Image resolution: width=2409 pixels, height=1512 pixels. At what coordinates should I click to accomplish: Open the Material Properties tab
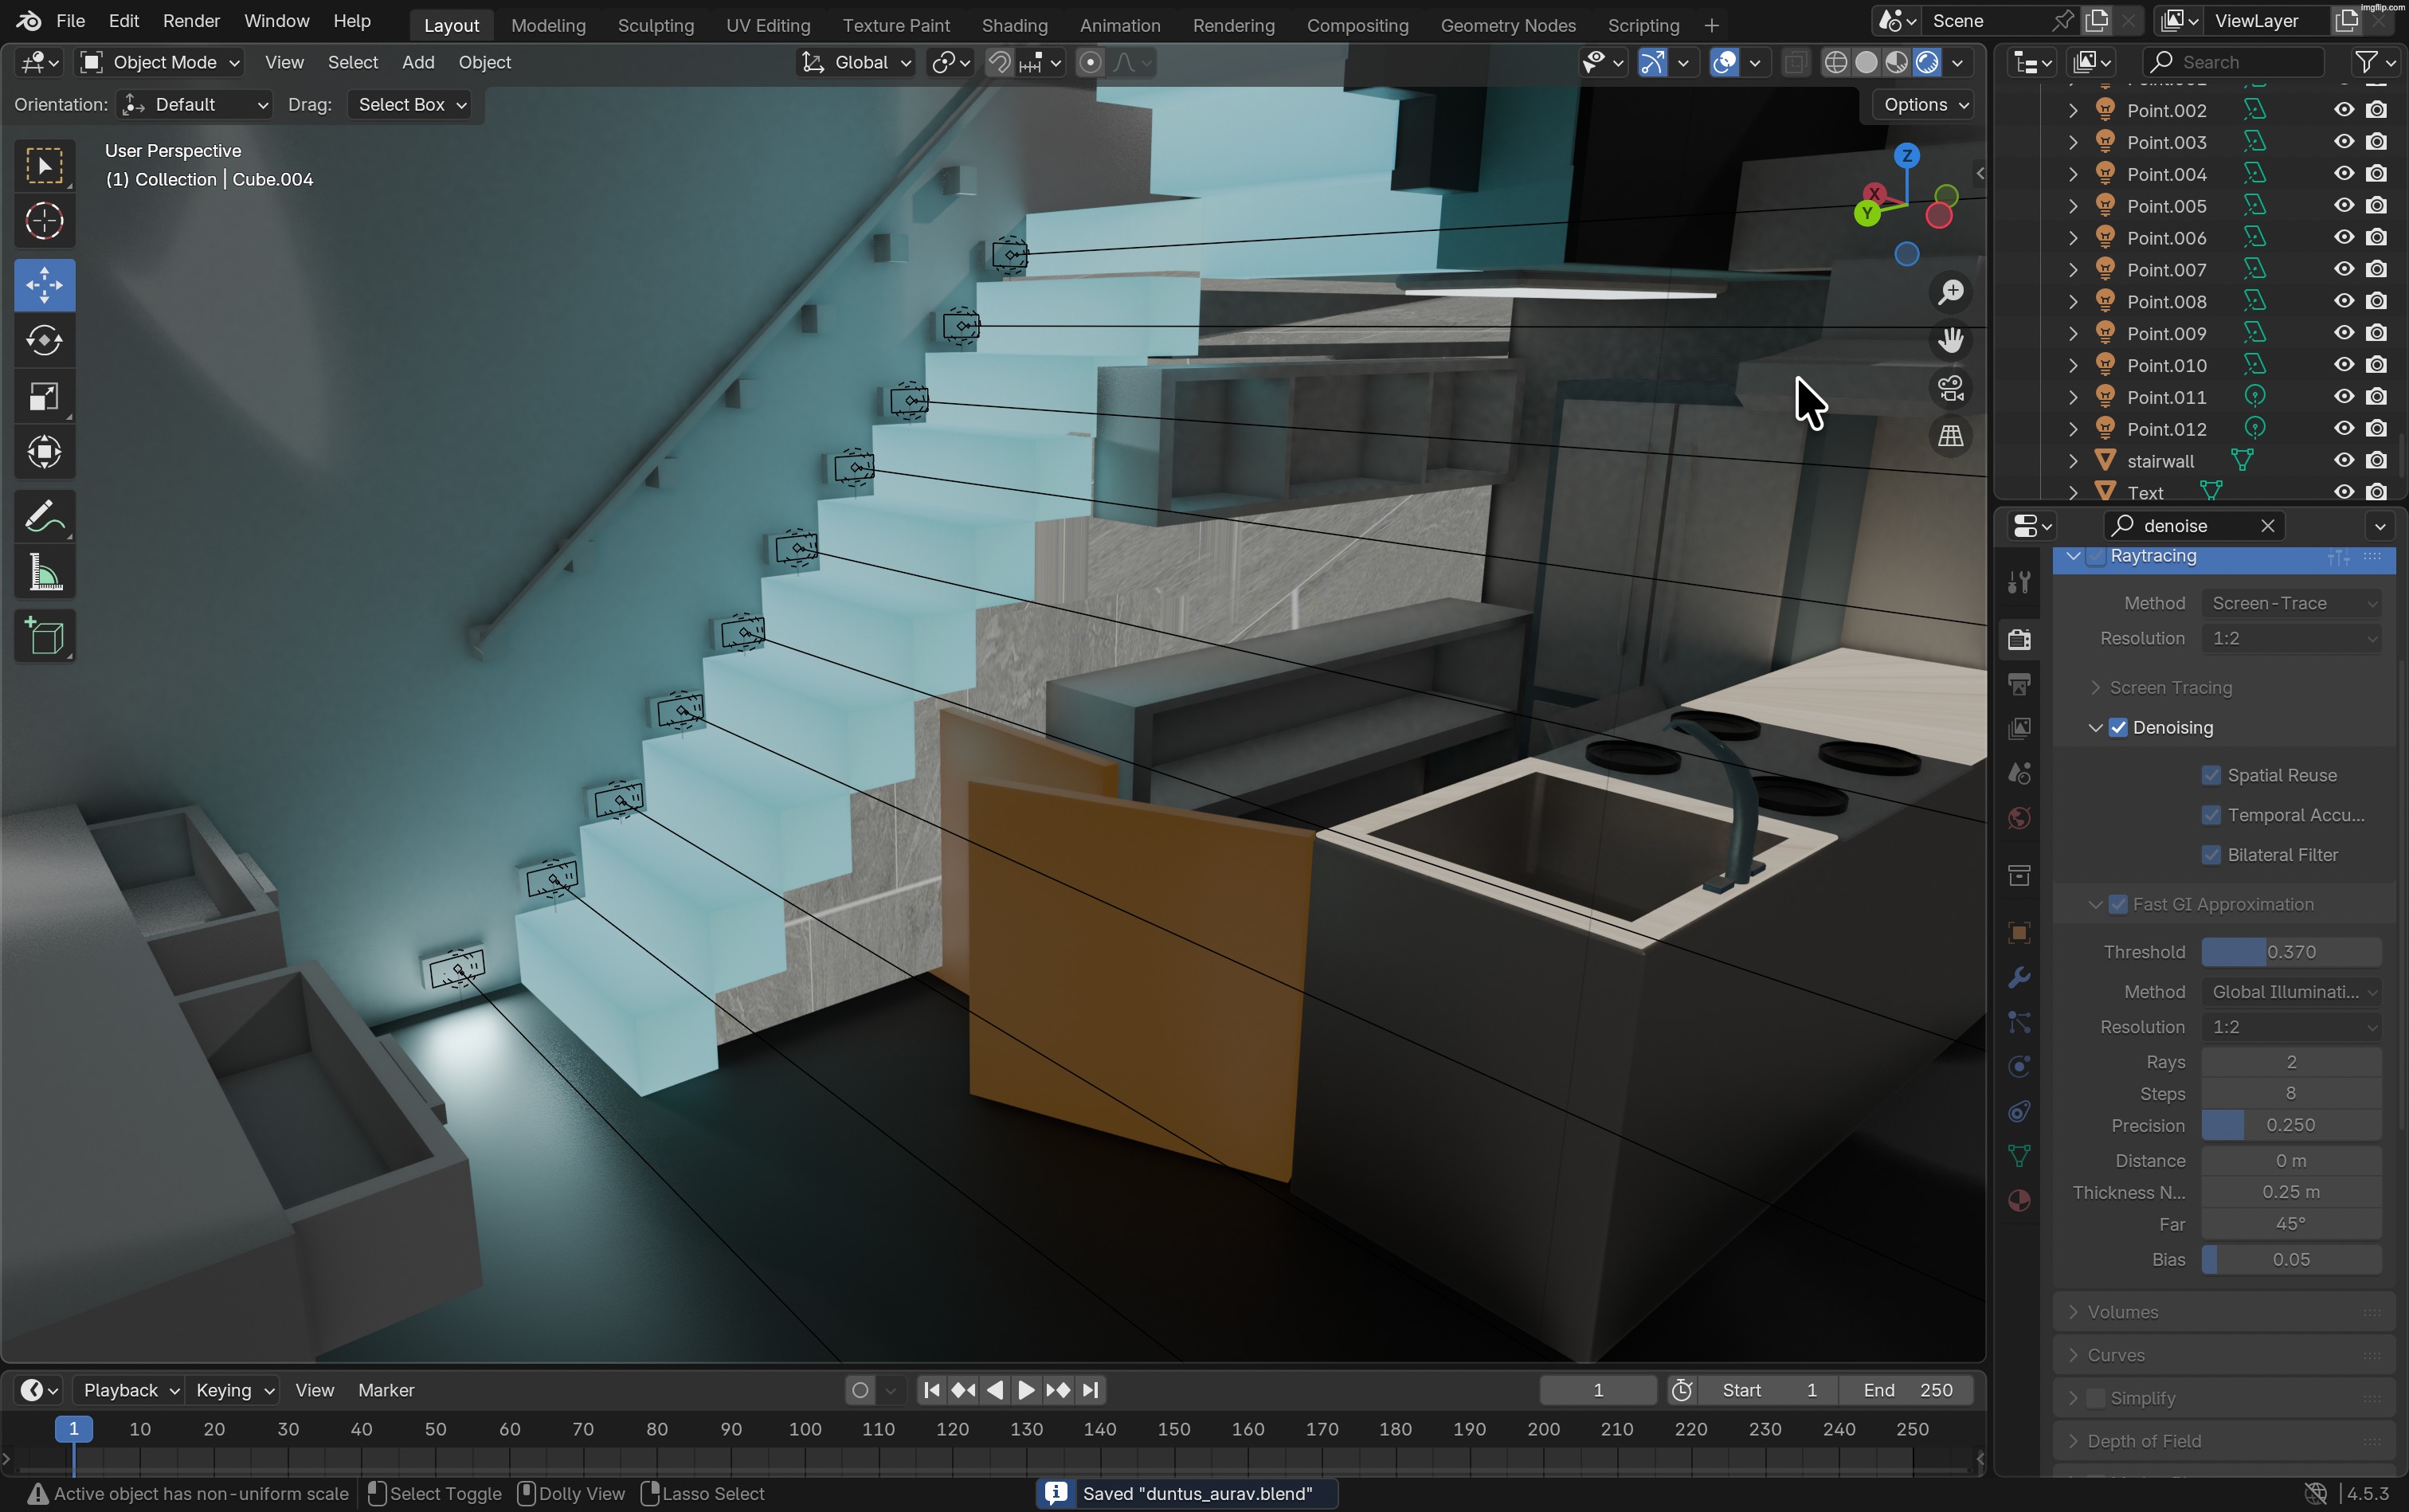click(x=2018, y=1201)
